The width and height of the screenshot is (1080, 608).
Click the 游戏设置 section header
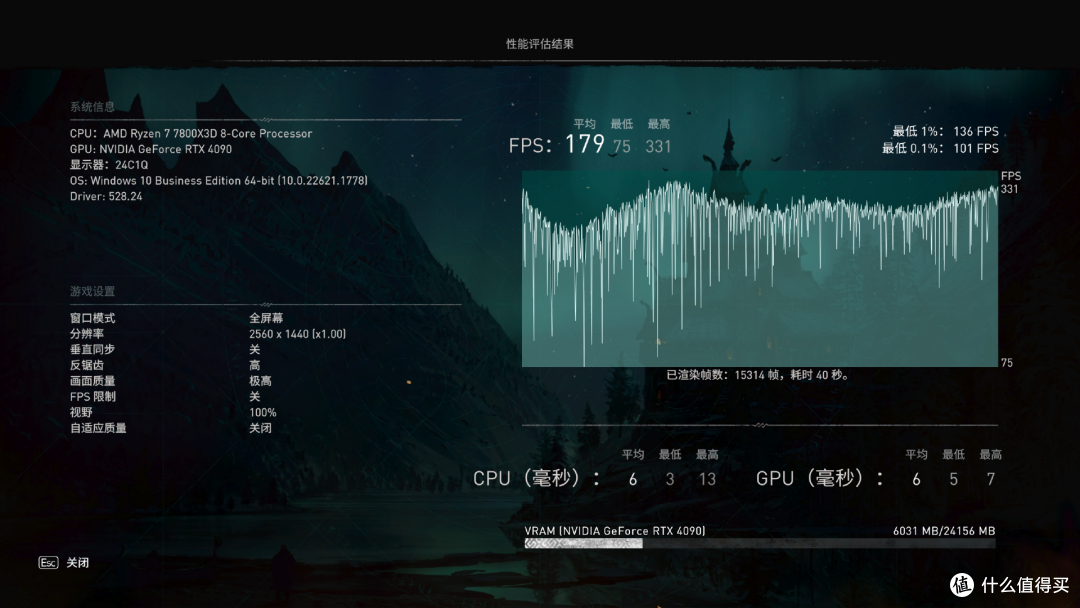[x=92, y=291]
